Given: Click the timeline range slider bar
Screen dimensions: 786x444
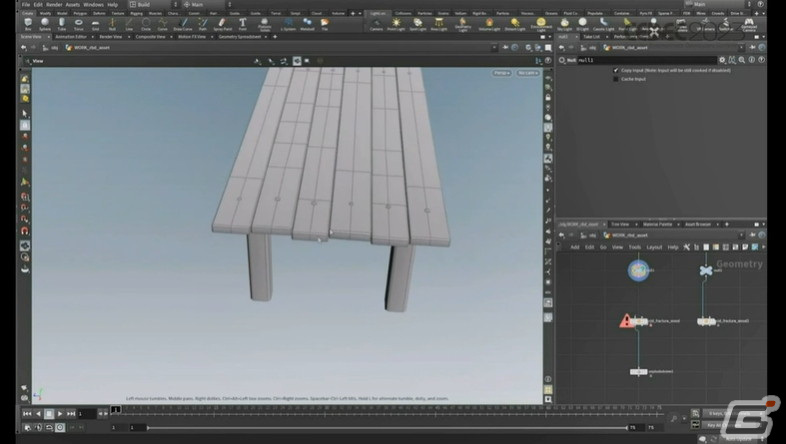Looking at the screenshot, I should coord(387,427).
